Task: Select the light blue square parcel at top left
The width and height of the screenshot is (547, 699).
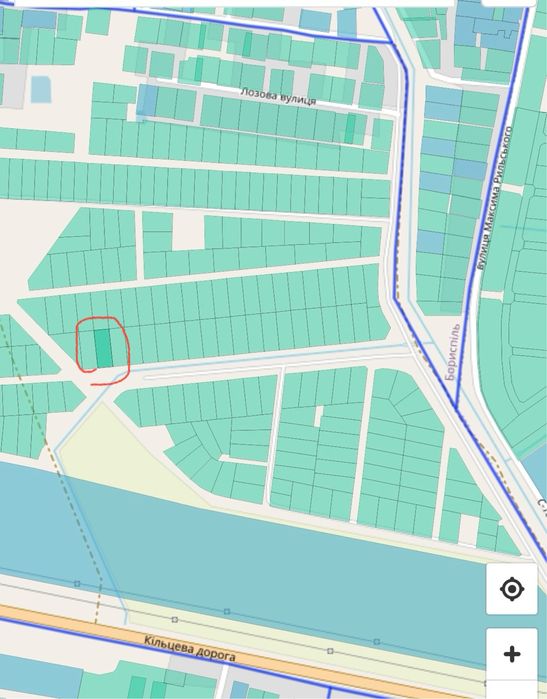Action: (41, 90)
